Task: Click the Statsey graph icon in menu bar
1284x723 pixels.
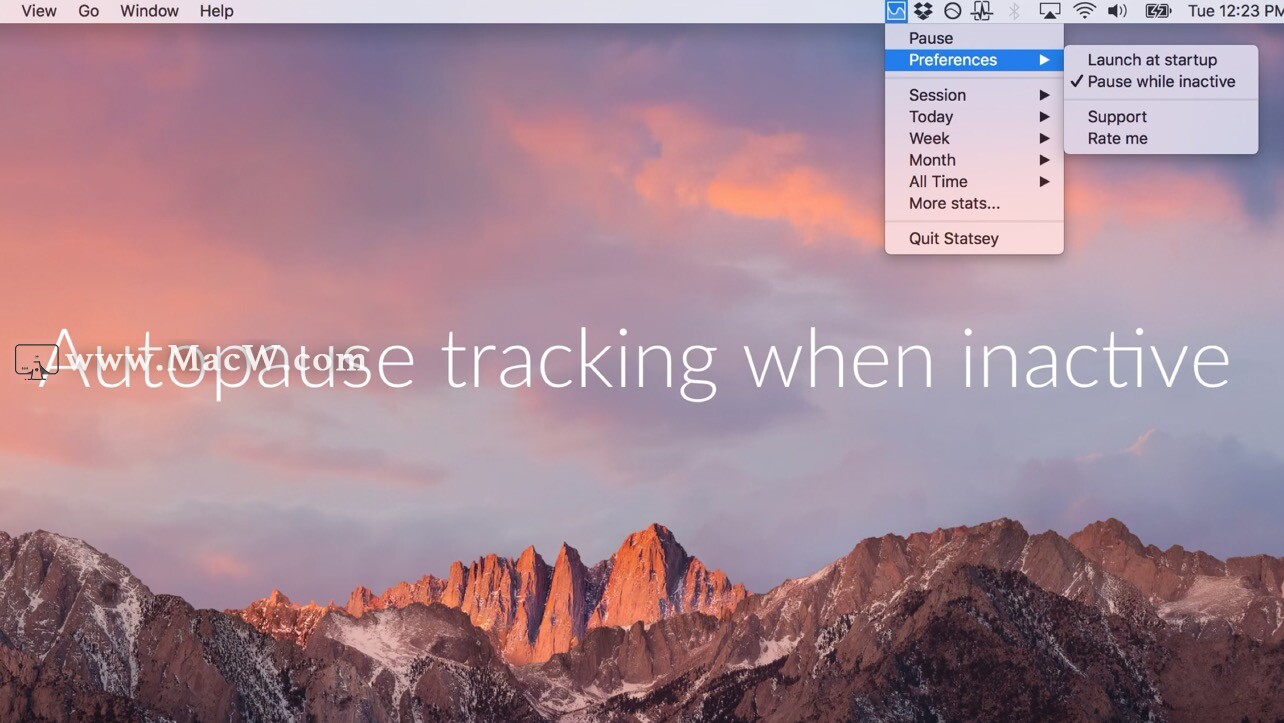Action: [896, 11]
